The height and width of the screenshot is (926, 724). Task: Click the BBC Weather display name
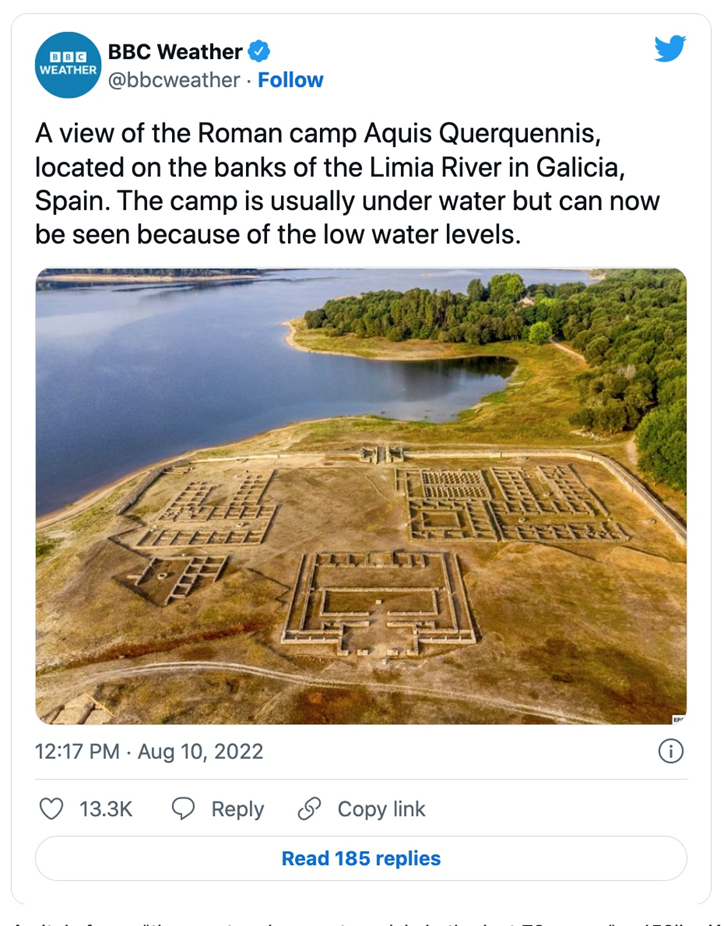(175, 51)
